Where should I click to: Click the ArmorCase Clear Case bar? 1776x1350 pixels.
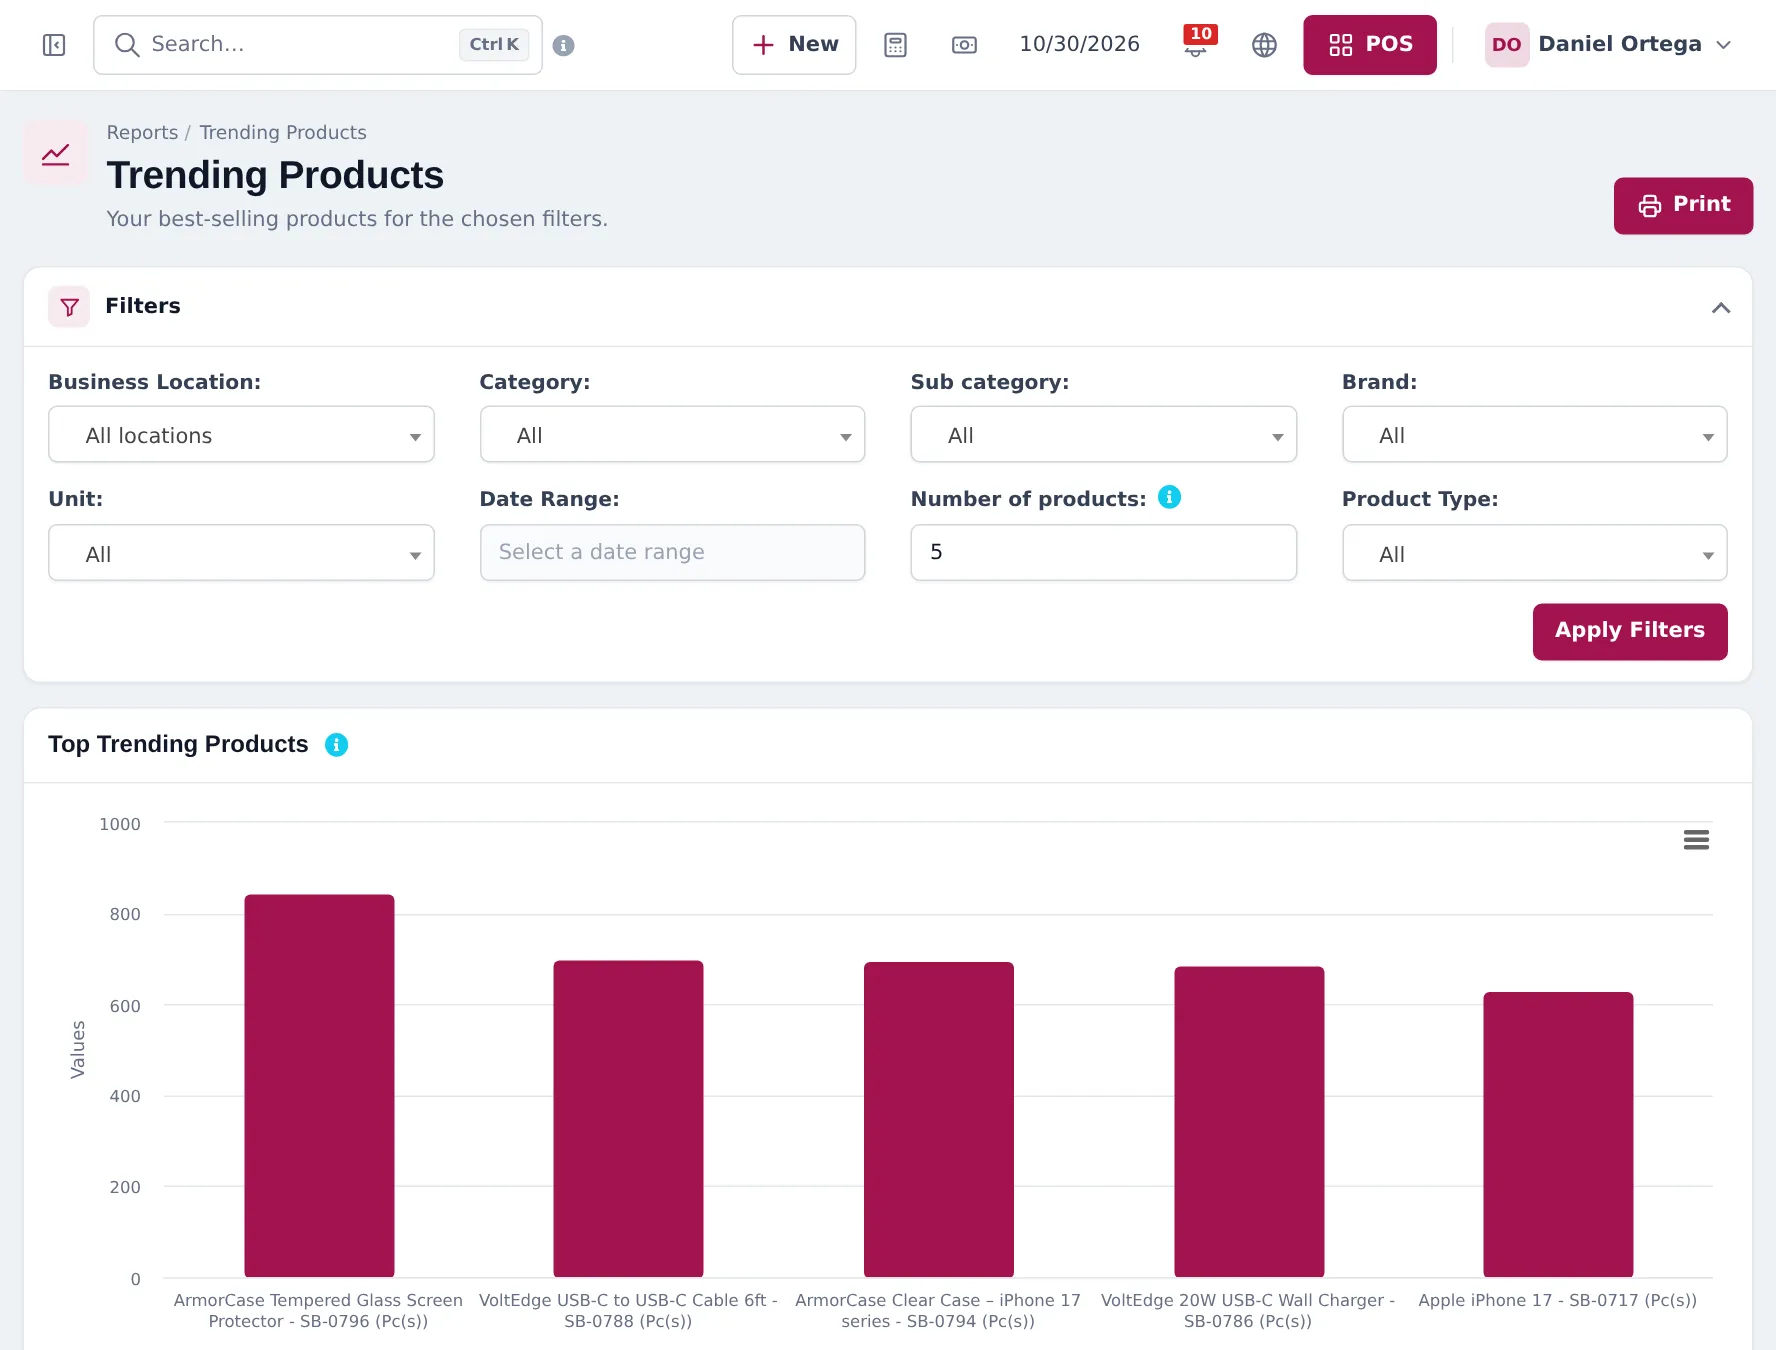coord(938,1120)
